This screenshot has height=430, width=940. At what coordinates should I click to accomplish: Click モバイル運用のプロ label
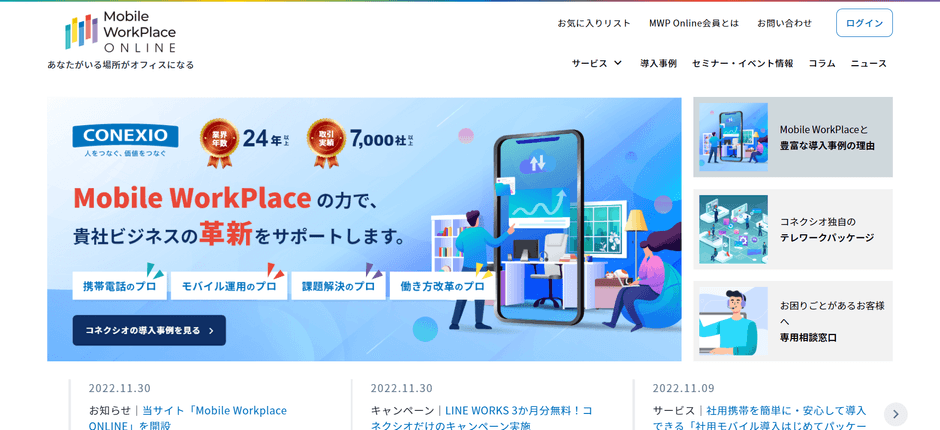click(x=228, y=286)
